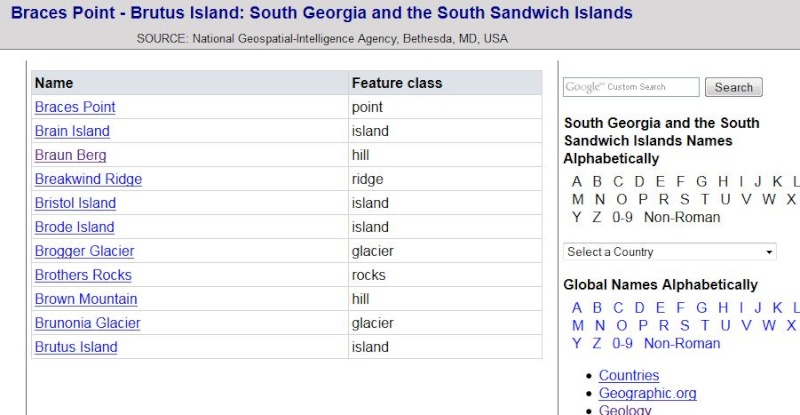Visit the Braun Berg link
This screenshot has width=800, height=415.
[70, 155]
